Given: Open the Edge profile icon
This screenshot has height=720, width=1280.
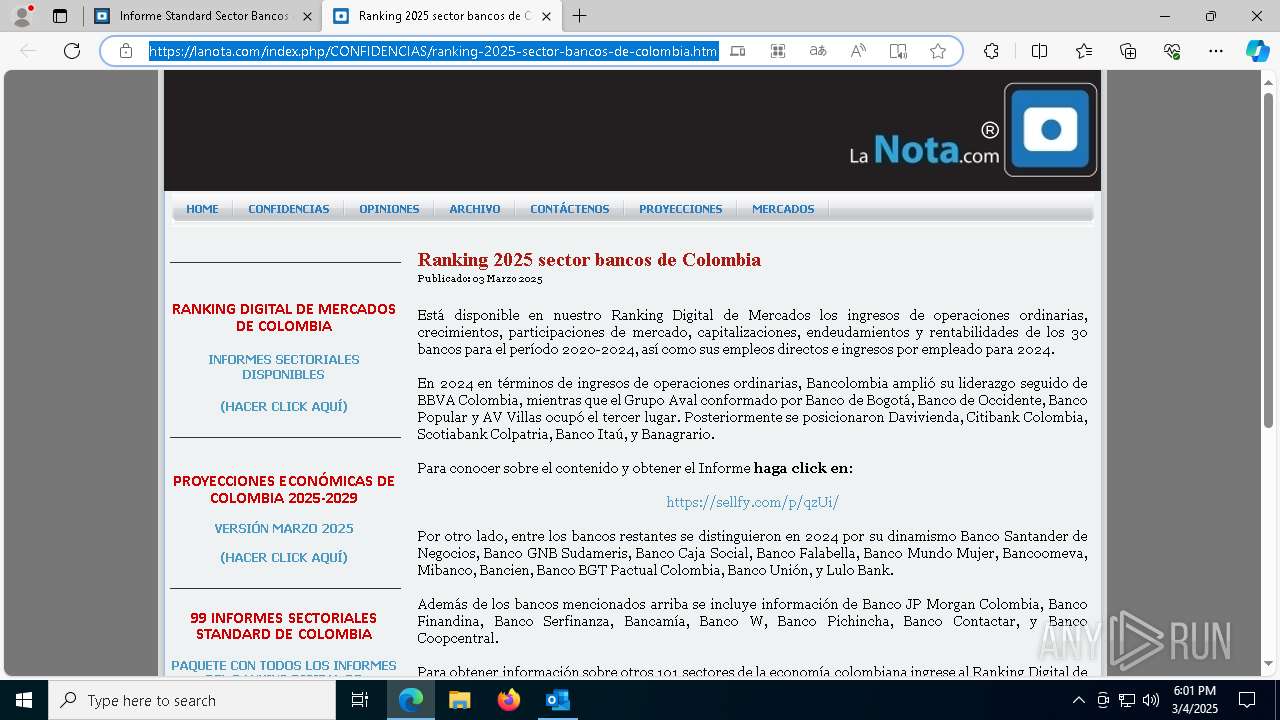Looking at the screenshot, I should click(x=22, y=16).
